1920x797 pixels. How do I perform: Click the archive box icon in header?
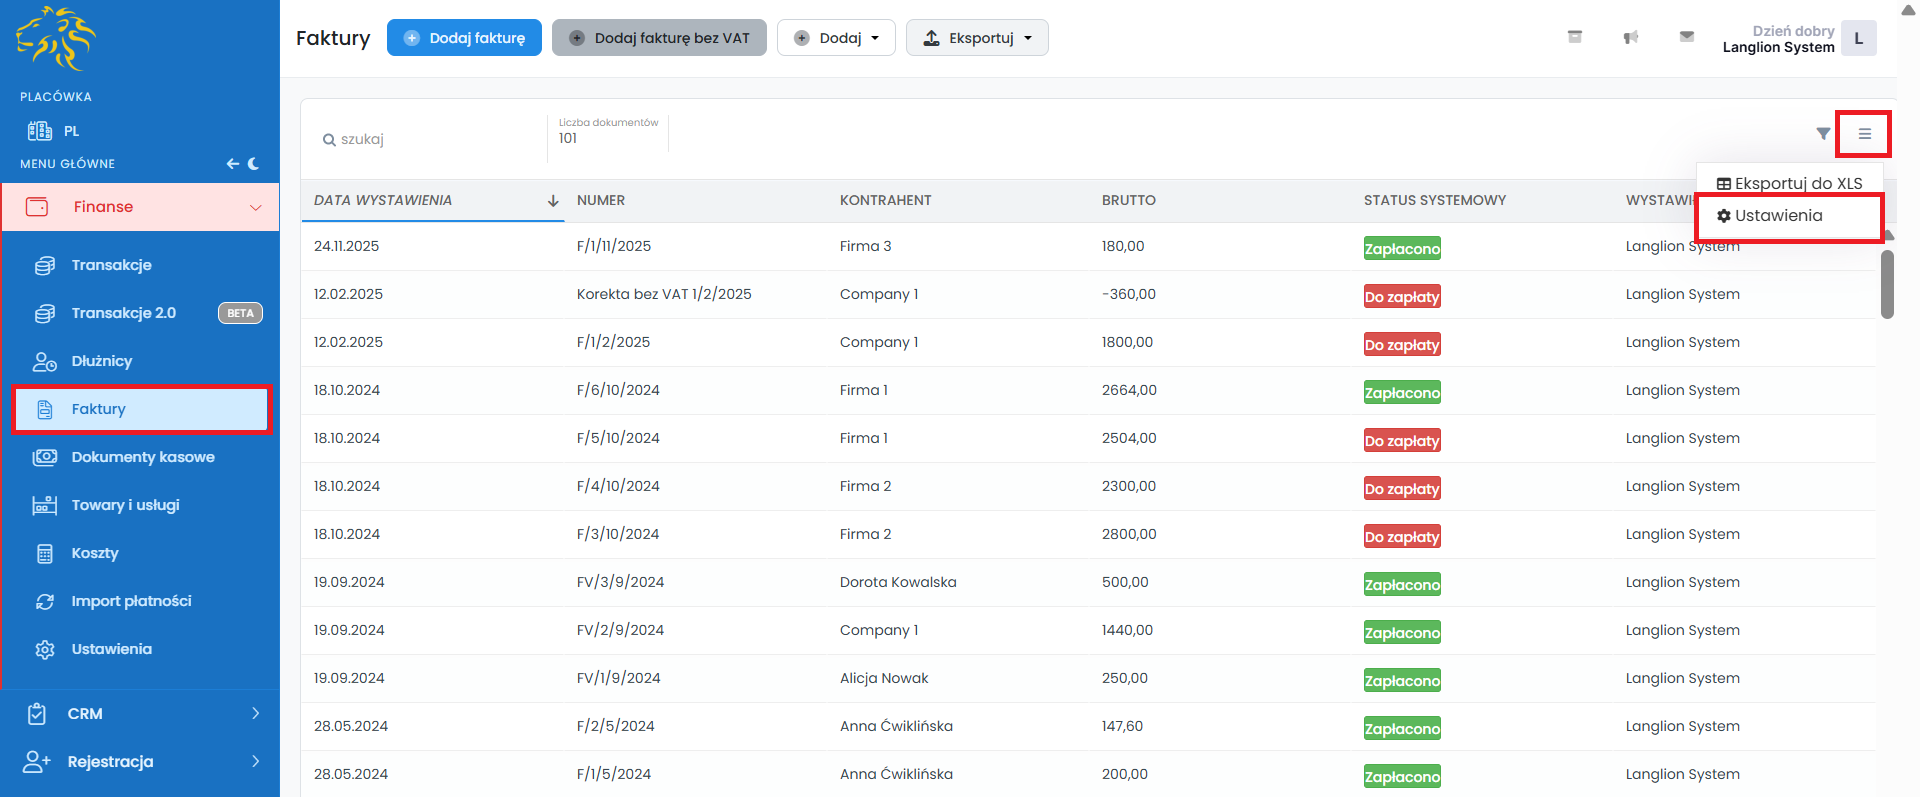[1575, 37]
